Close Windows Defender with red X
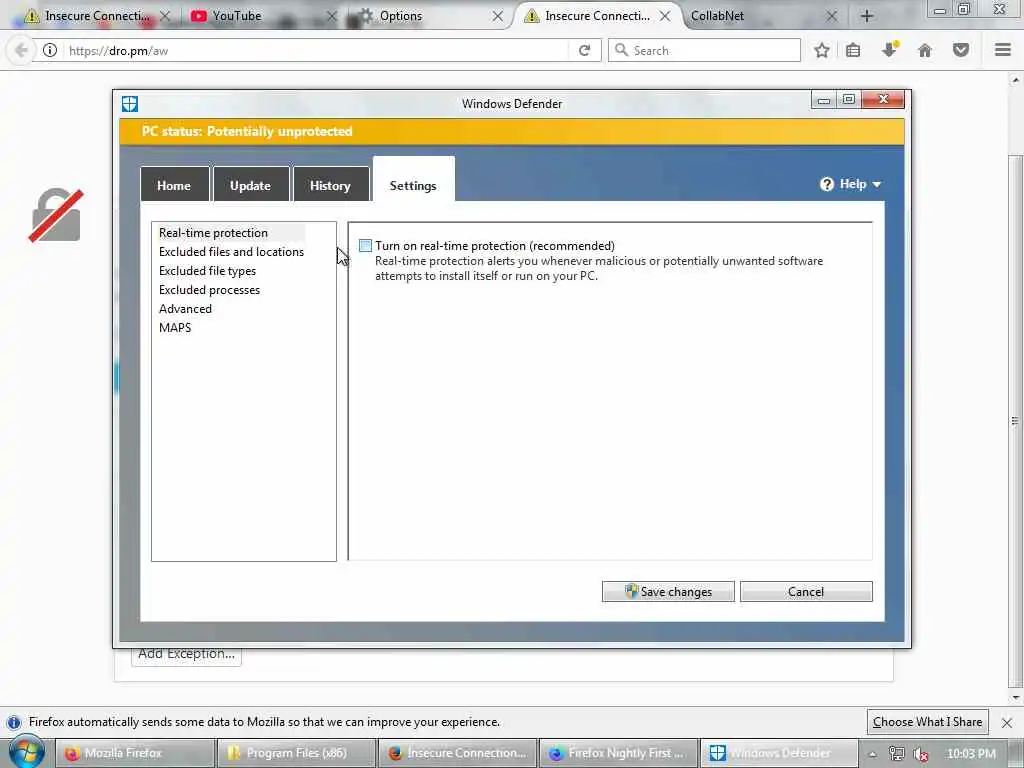Image resolution: width=1024 pixels, height=768 pixels. pos(884,99)
